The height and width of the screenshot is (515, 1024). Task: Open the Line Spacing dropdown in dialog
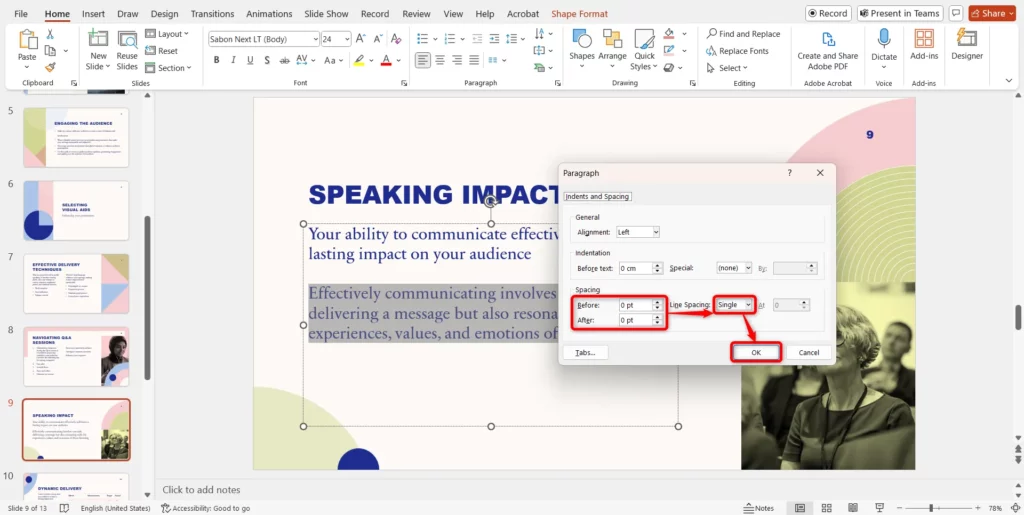tap(733, 304)
